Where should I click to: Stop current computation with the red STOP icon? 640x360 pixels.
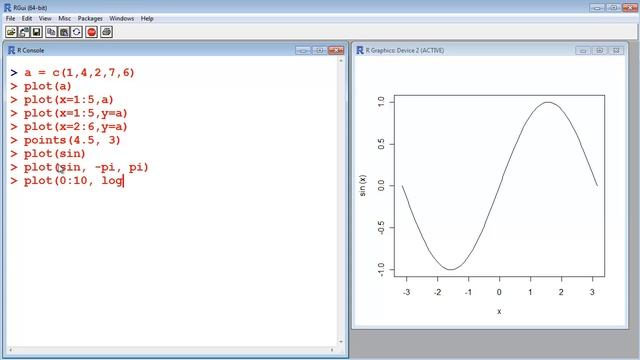(91, 32)
